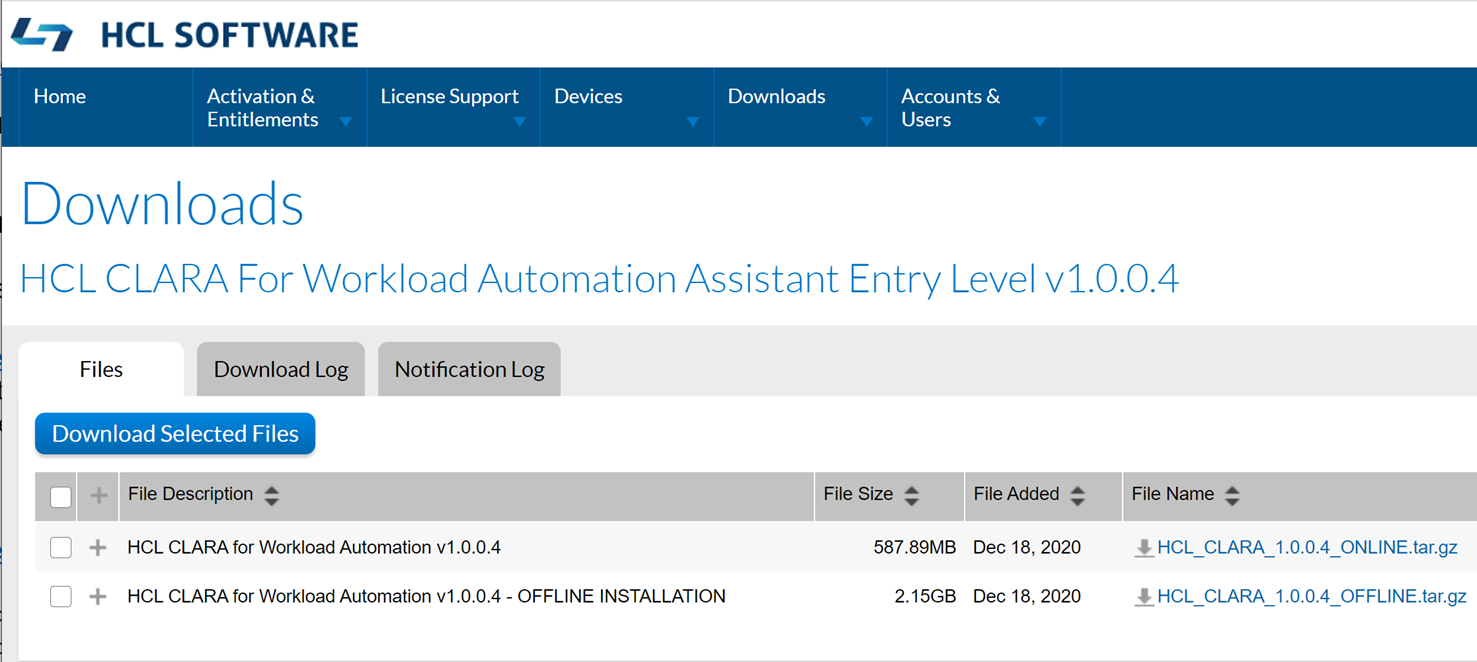
Task: Click download arrow icon for ONLINE tar.gz
Action: (1144, 548)
